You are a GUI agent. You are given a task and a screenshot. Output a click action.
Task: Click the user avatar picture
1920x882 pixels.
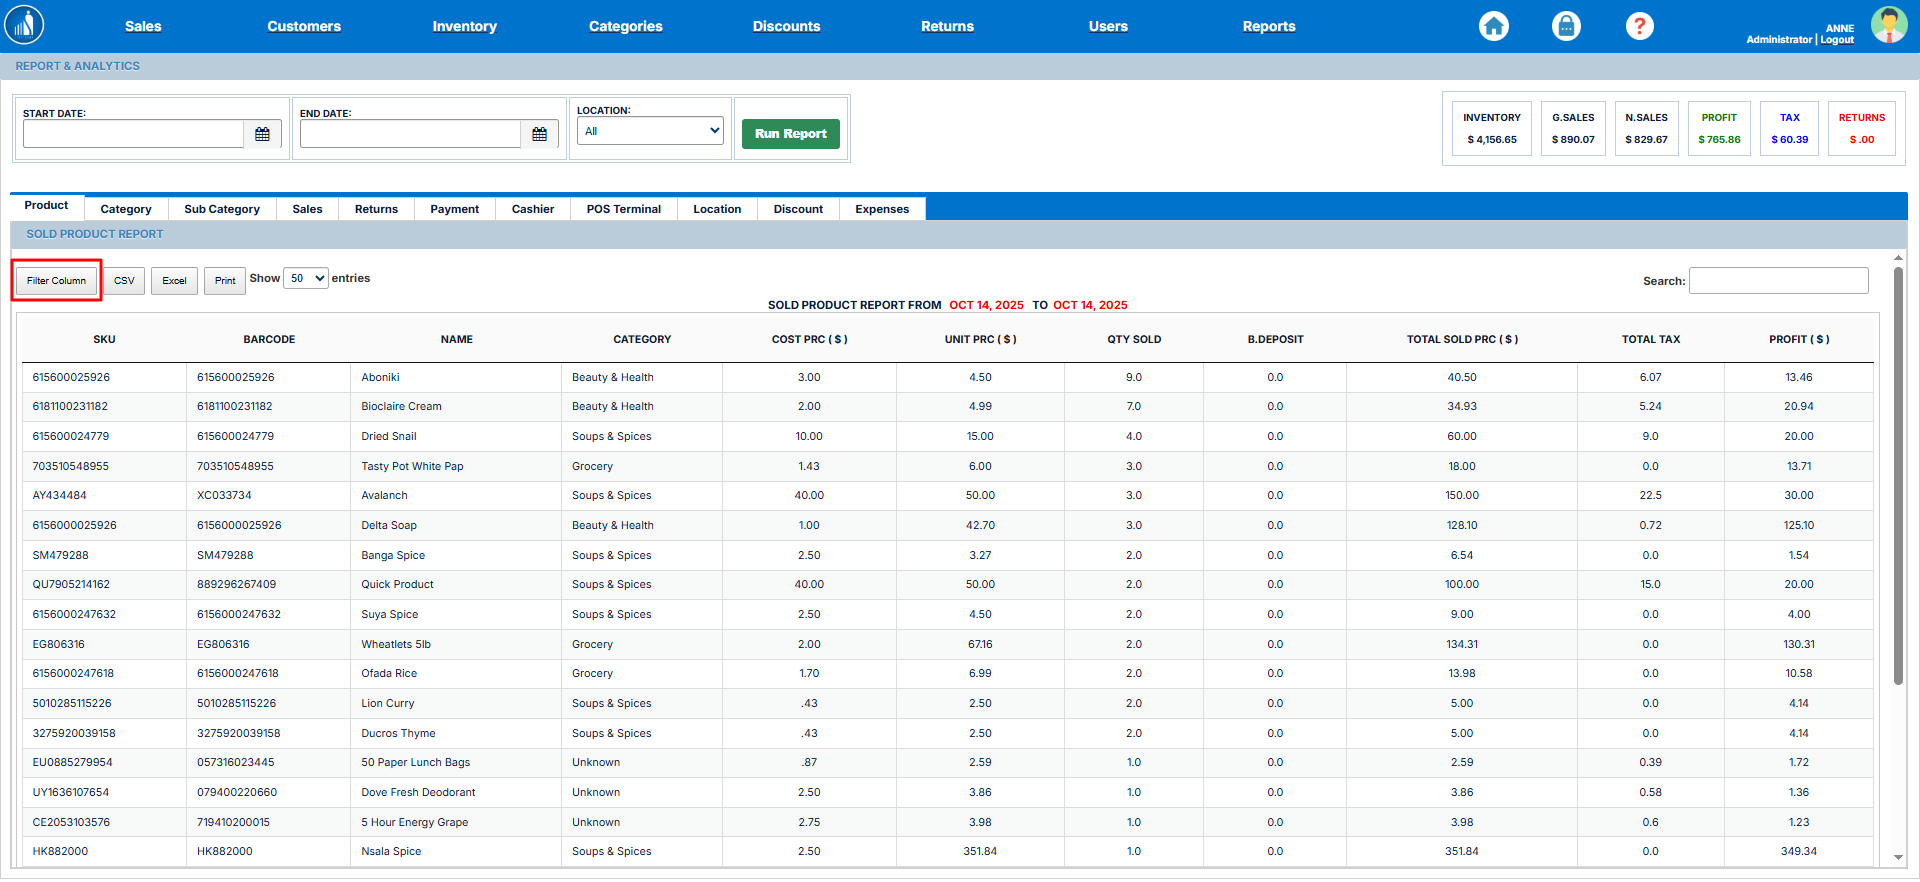coord(1888,26)
